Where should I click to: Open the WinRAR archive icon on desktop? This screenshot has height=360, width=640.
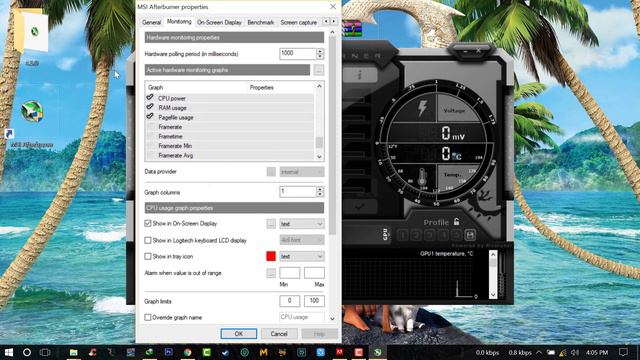tap(352, 29)
